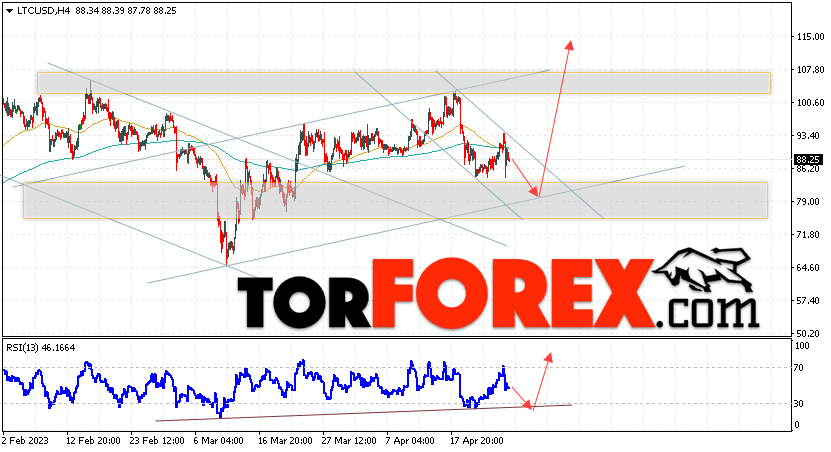Click the current price tag 88.25

point(808,159)
